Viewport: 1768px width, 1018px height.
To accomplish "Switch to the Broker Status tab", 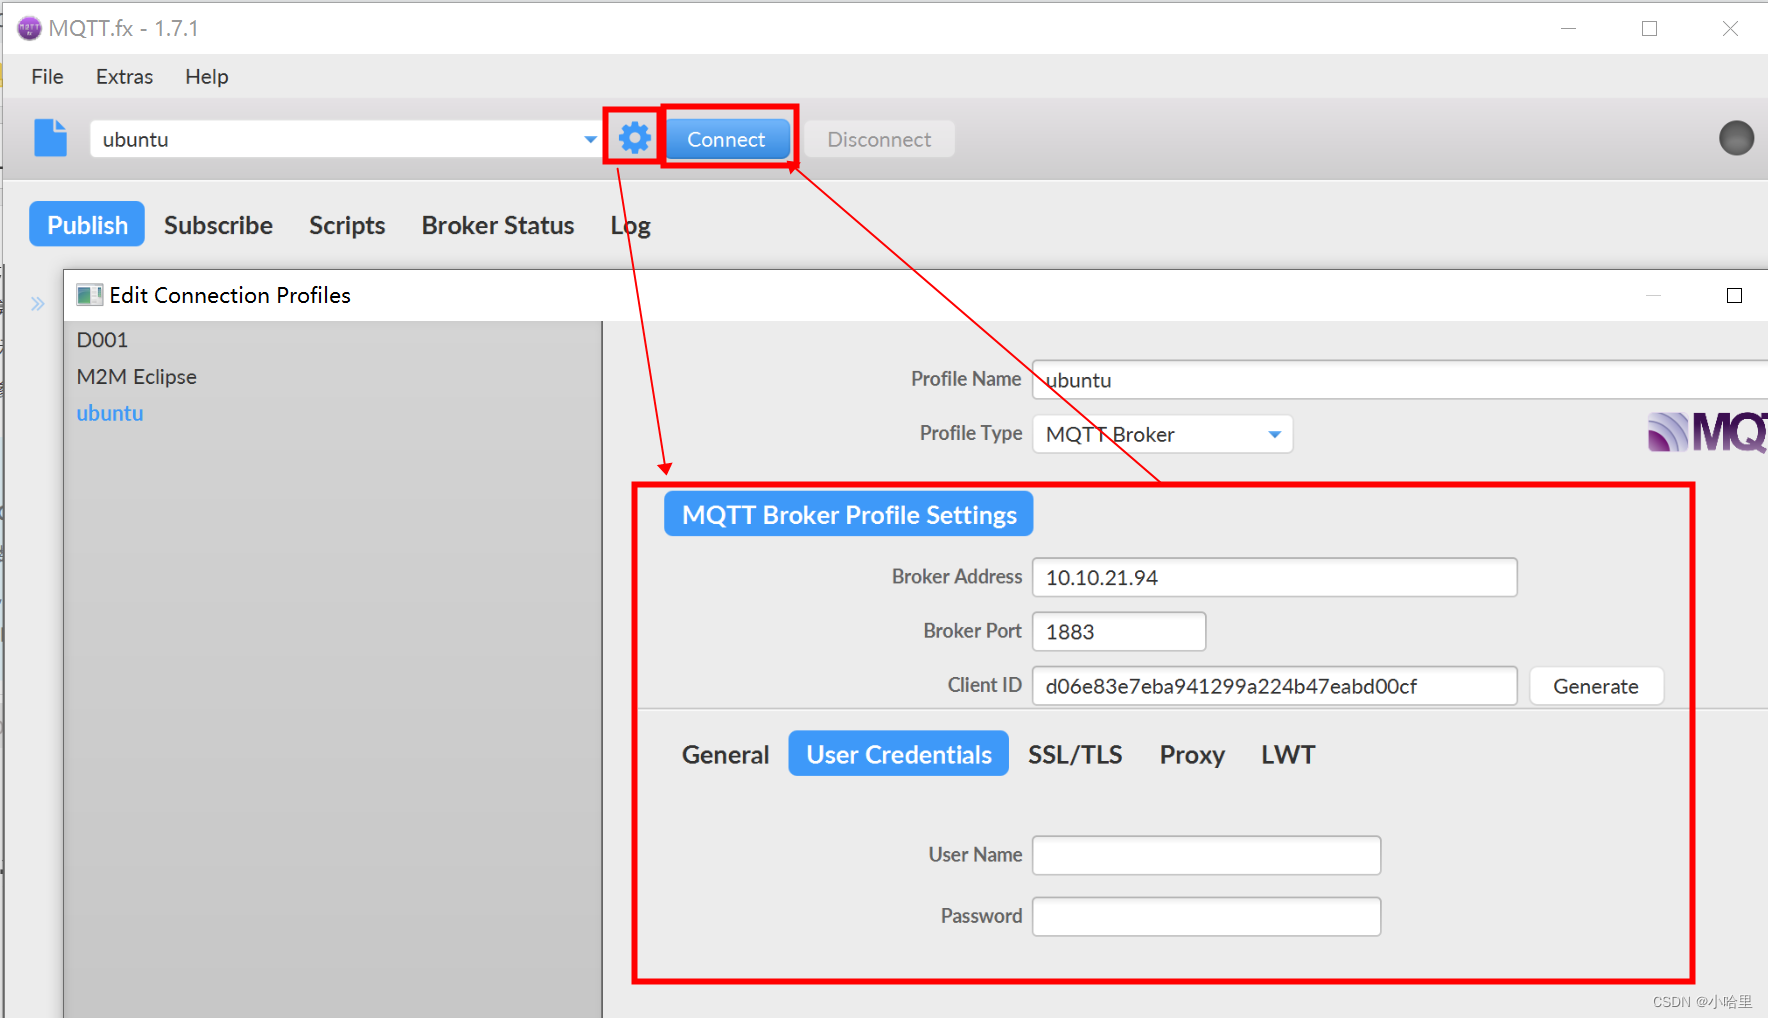I will click(498, 225).
